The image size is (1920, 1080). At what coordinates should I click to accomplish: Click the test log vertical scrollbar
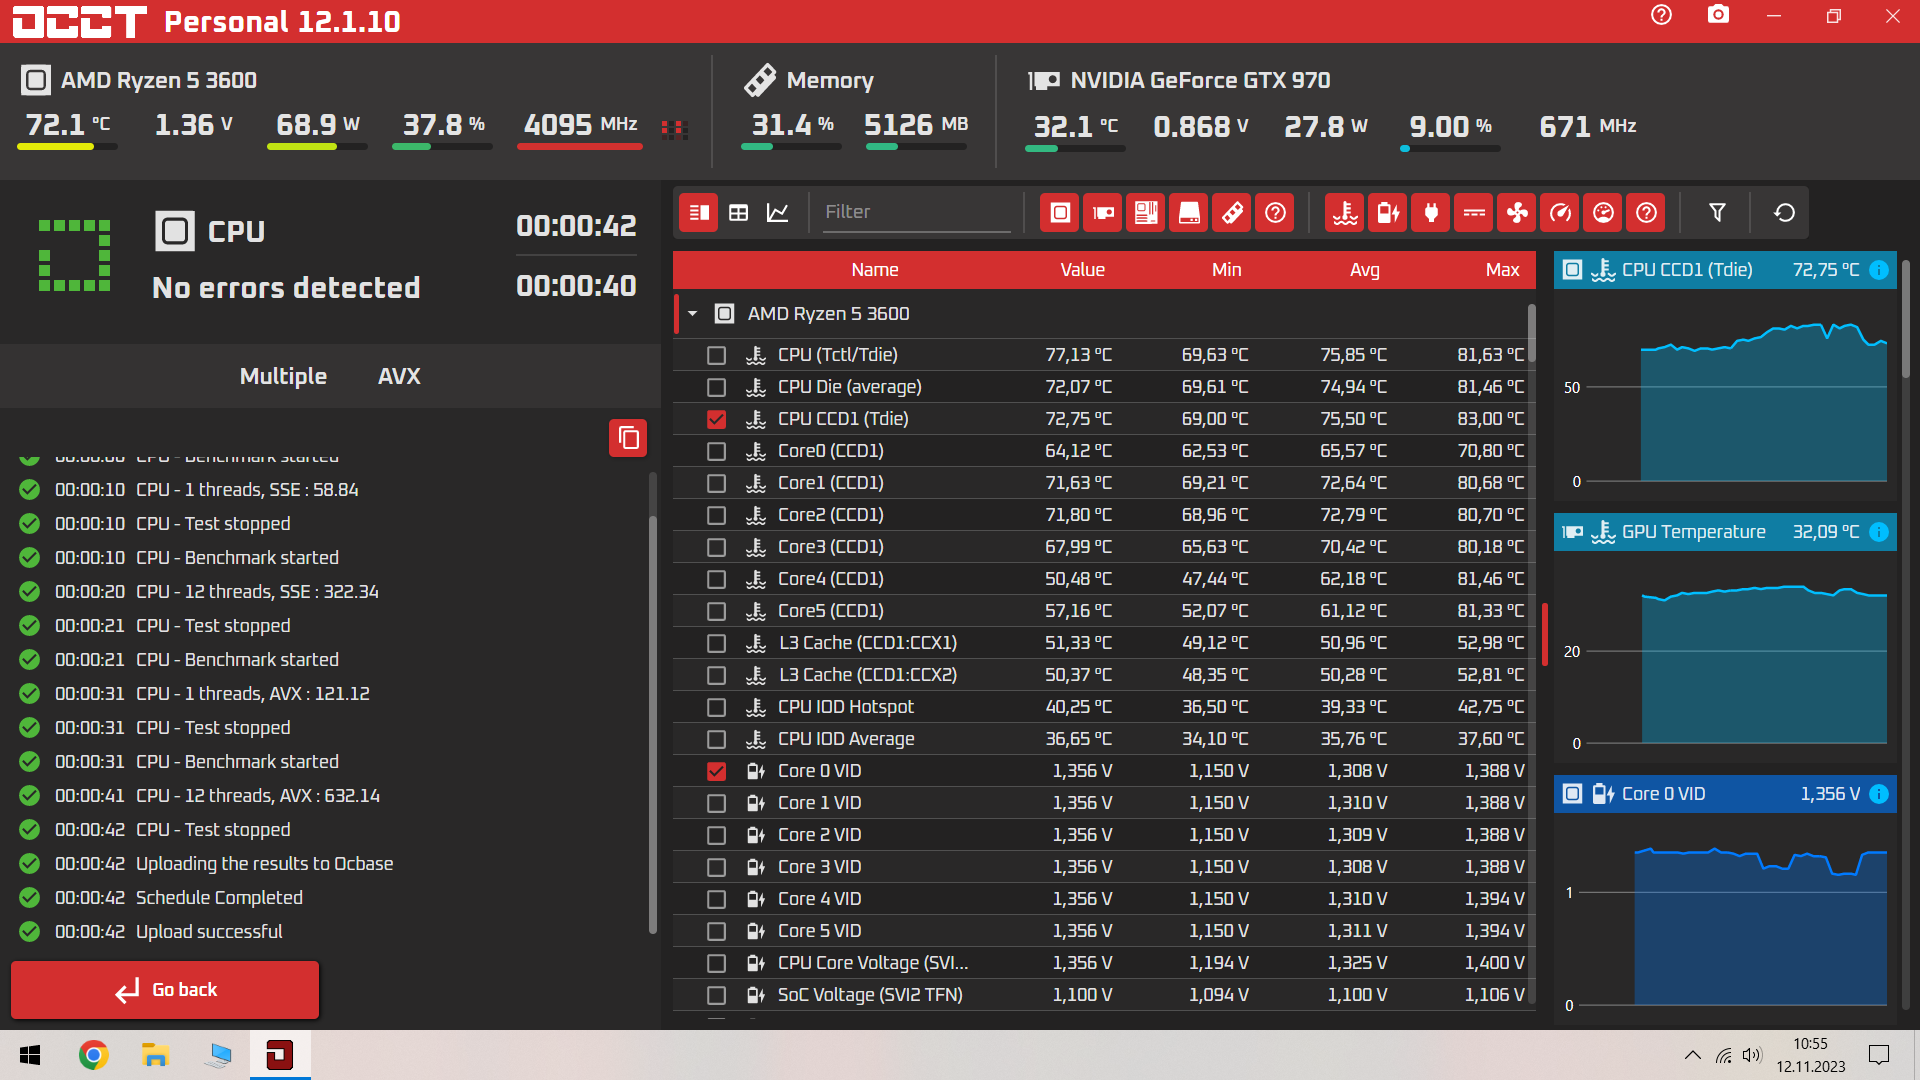point(653,724)
